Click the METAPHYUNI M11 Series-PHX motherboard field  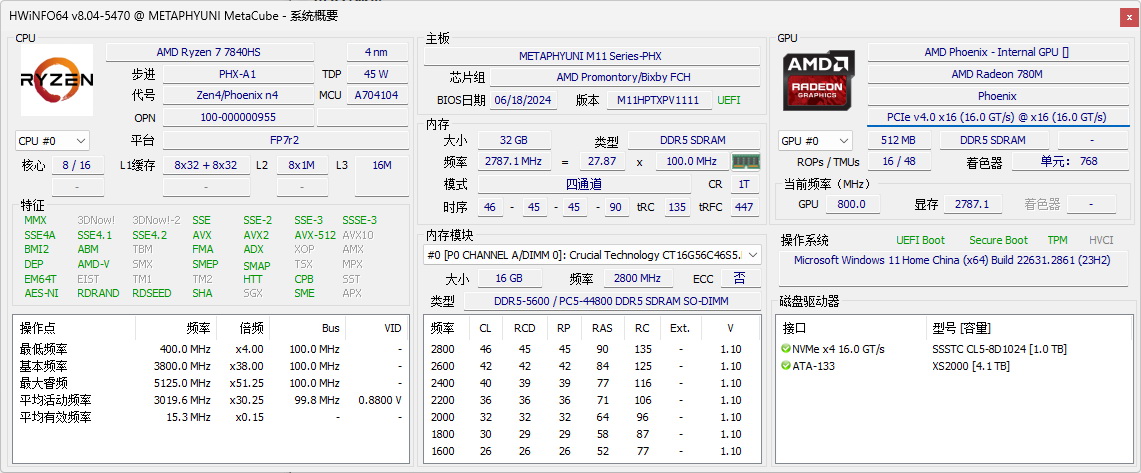coord(590,56)
